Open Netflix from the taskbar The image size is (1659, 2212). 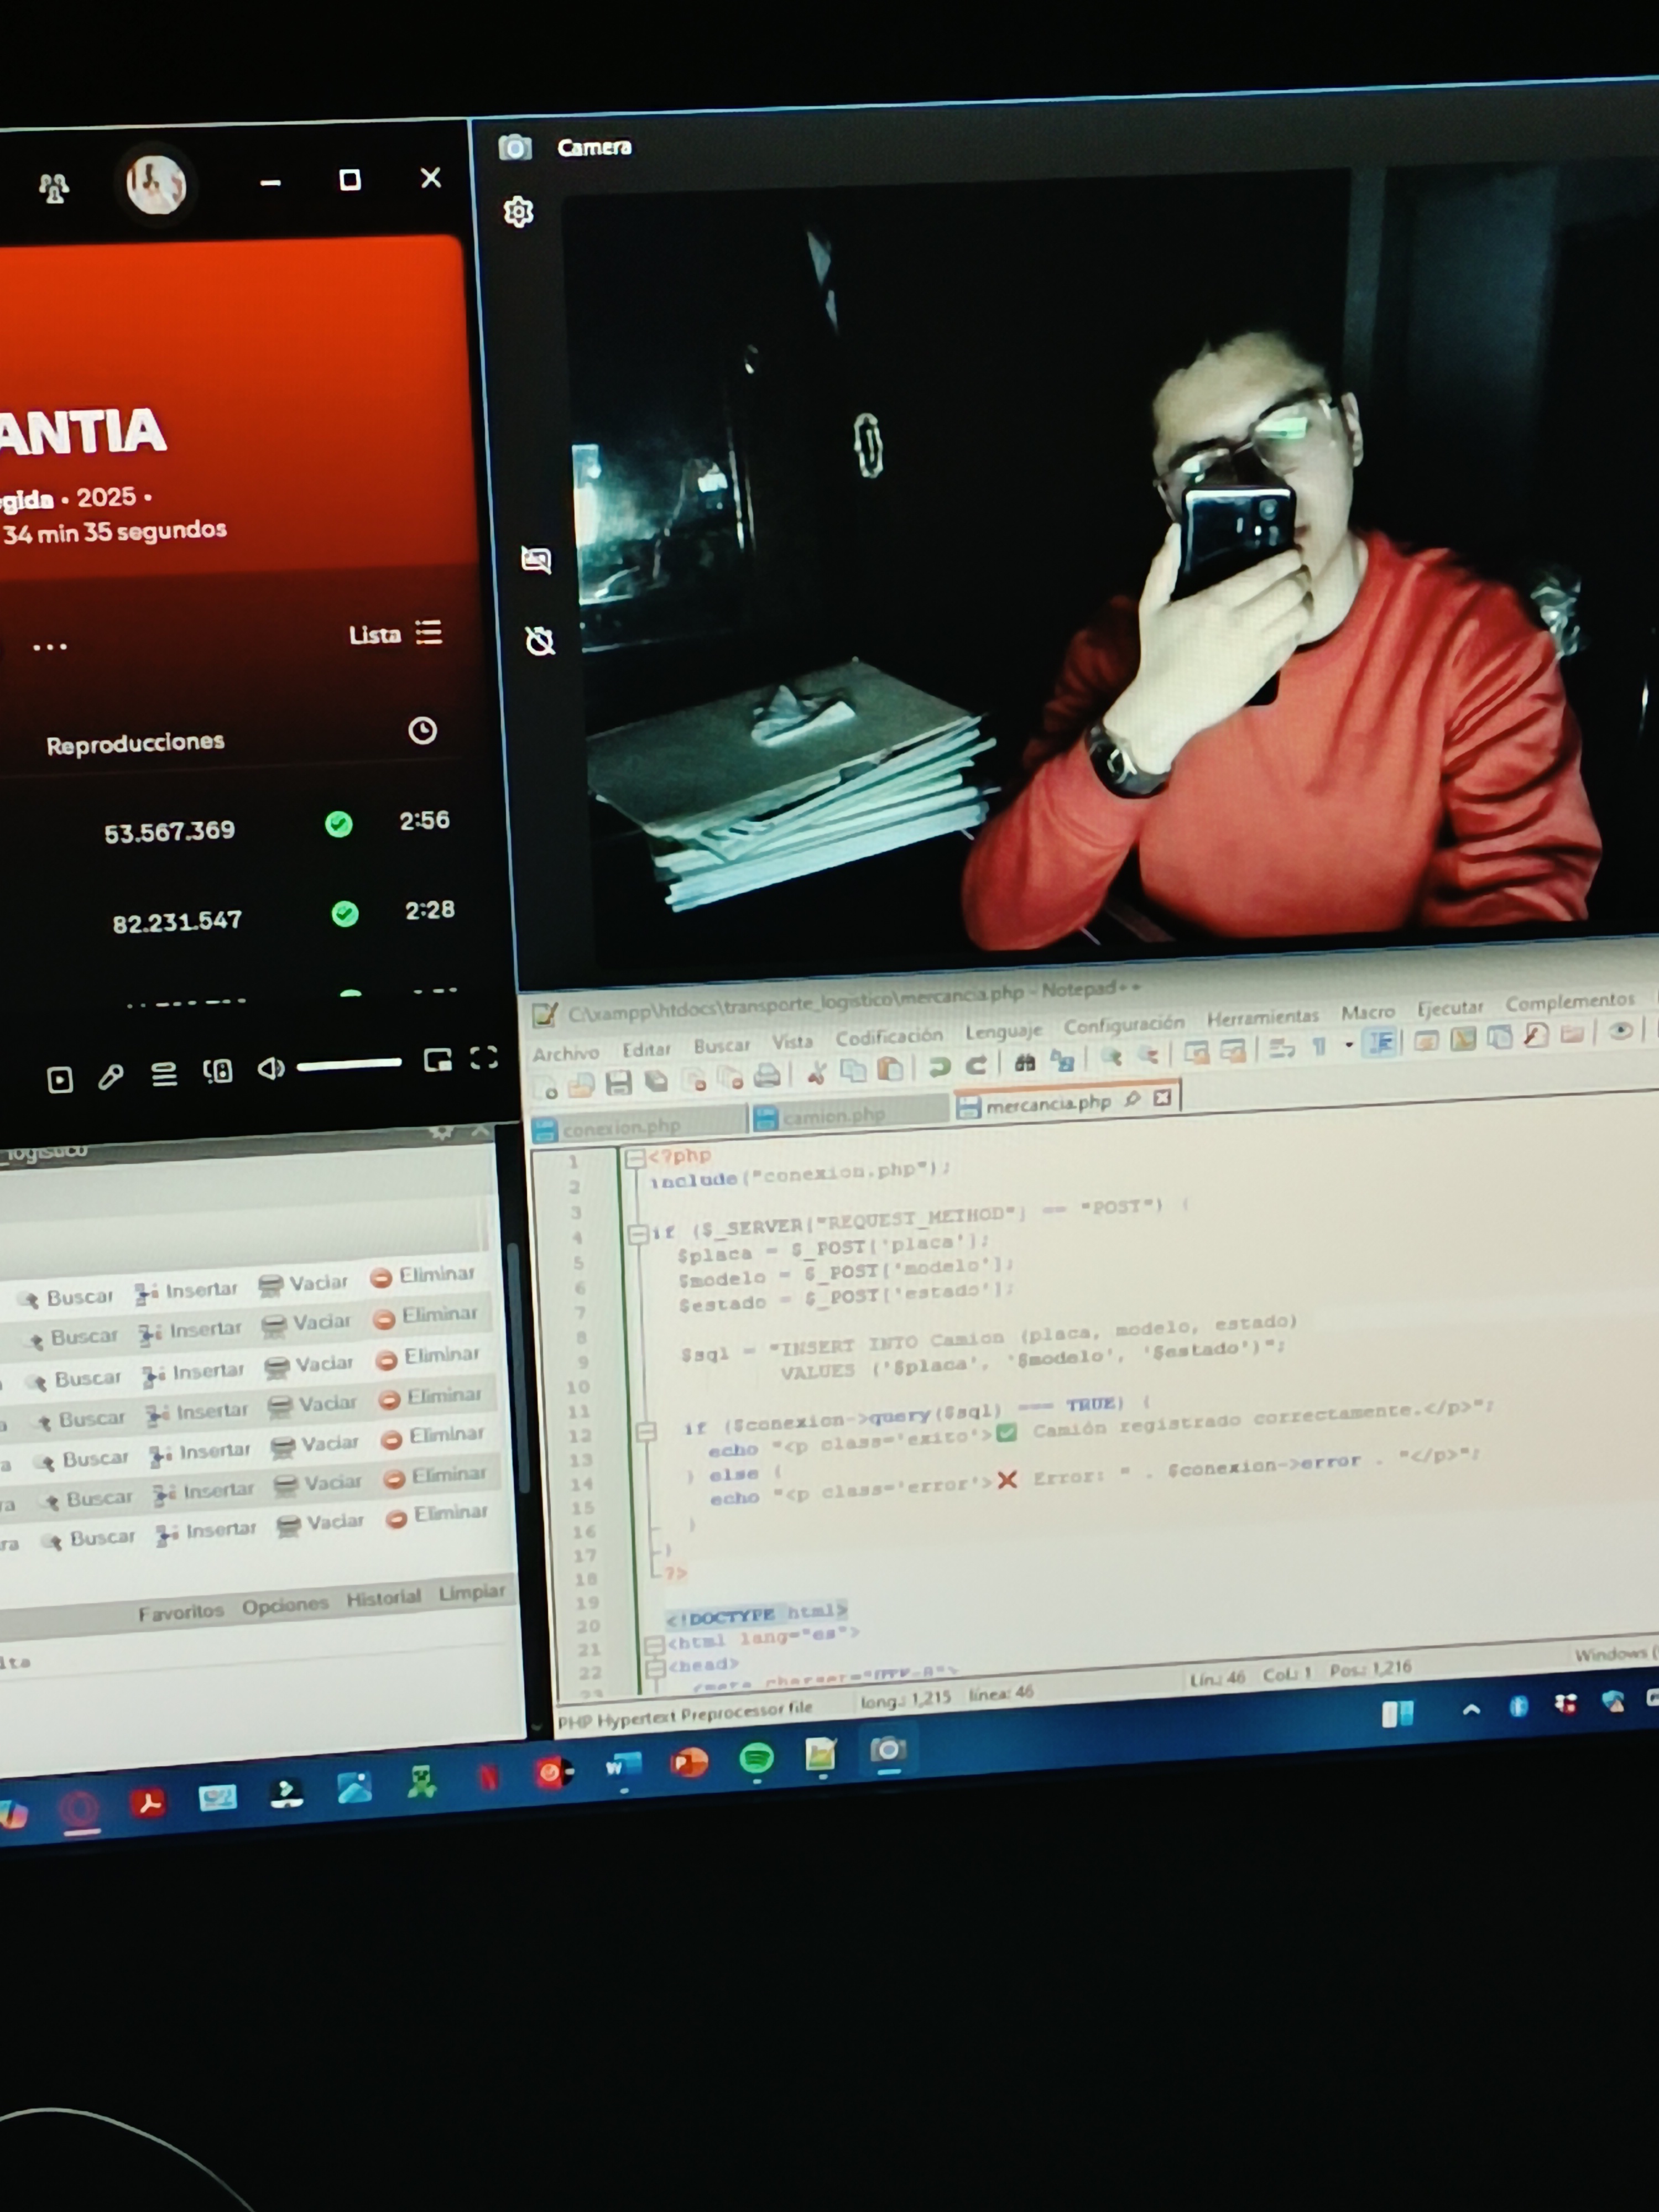[489, 1777]
